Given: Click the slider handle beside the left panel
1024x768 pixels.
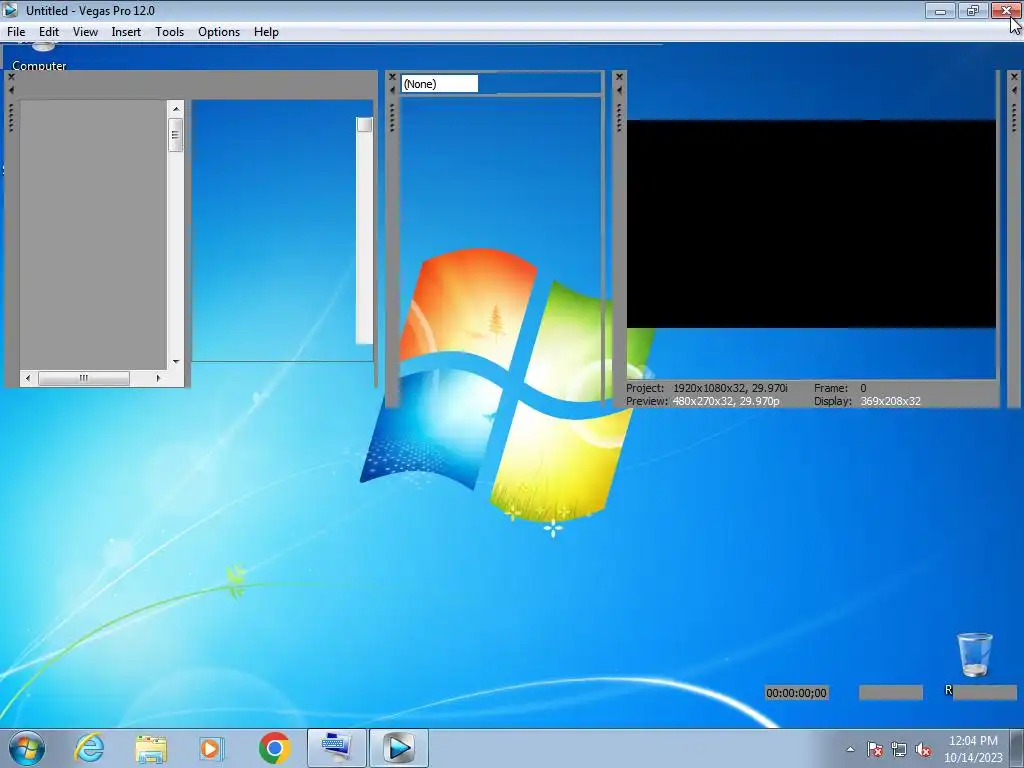Looking at the screenshot, I should pos(364,125).
